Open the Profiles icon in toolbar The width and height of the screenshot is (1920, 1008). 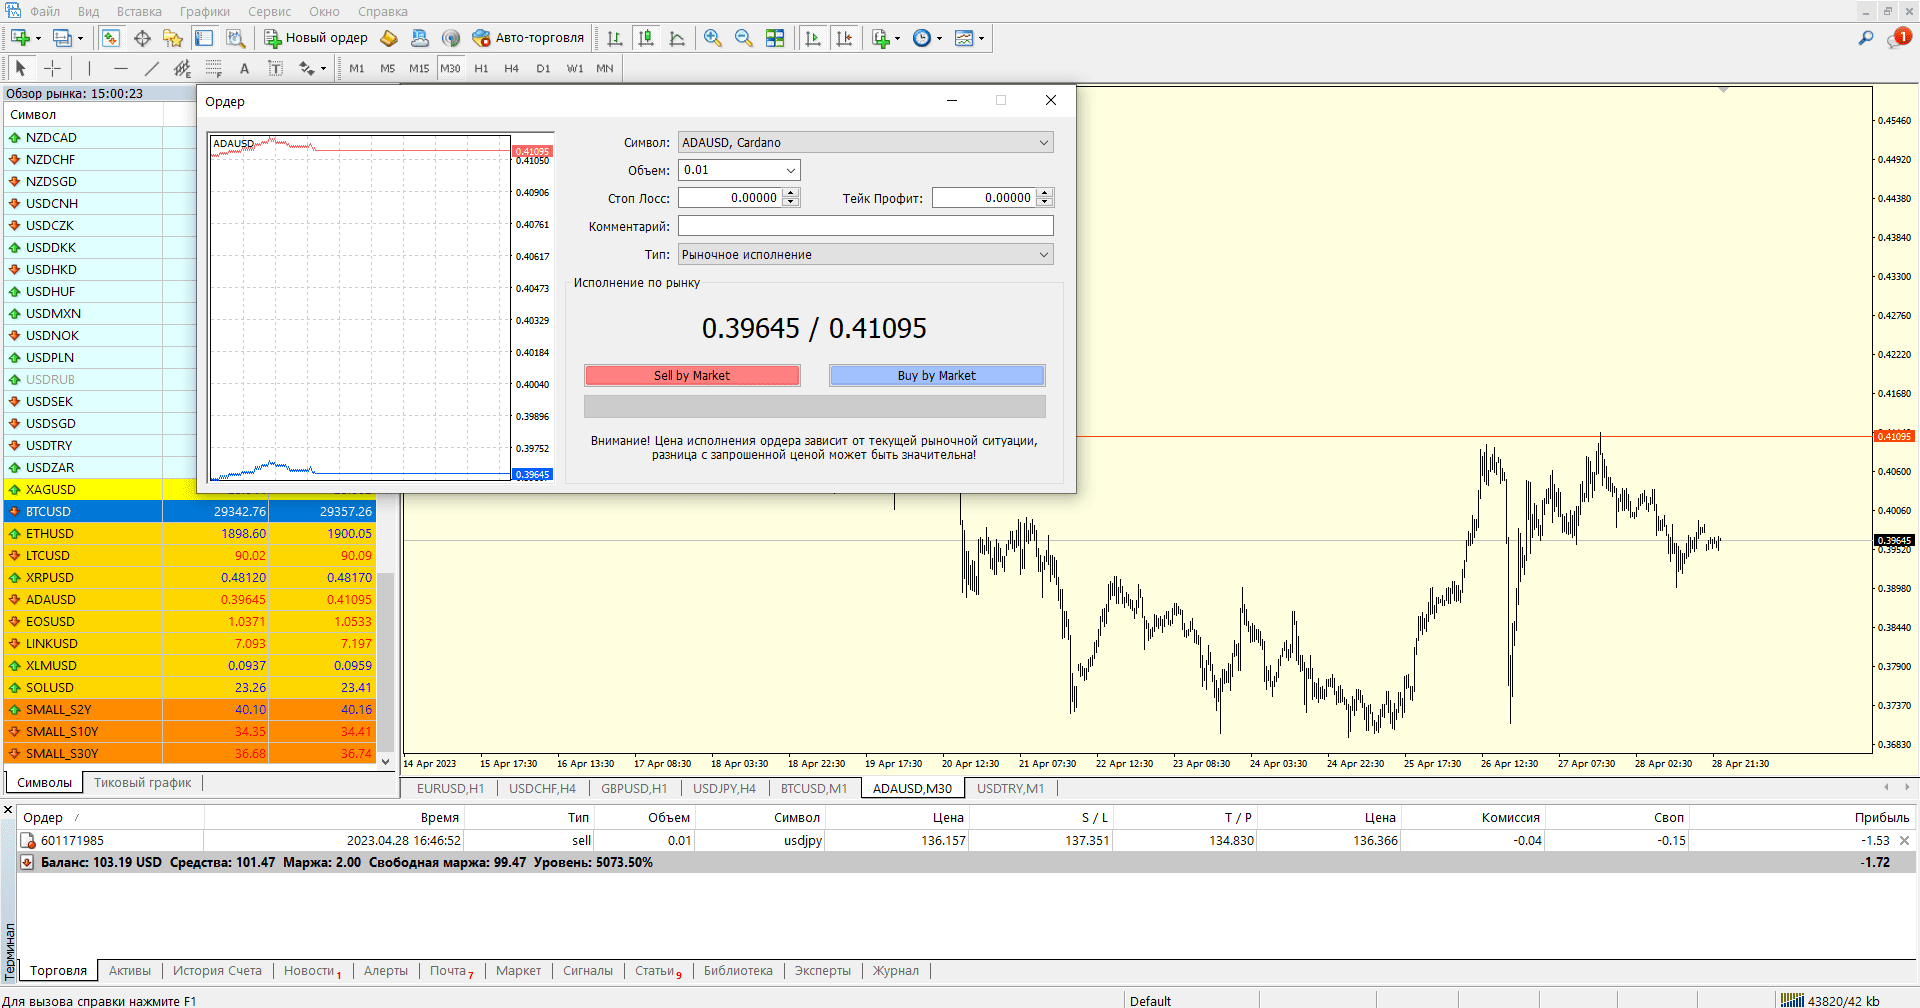[x=62, y=38]
